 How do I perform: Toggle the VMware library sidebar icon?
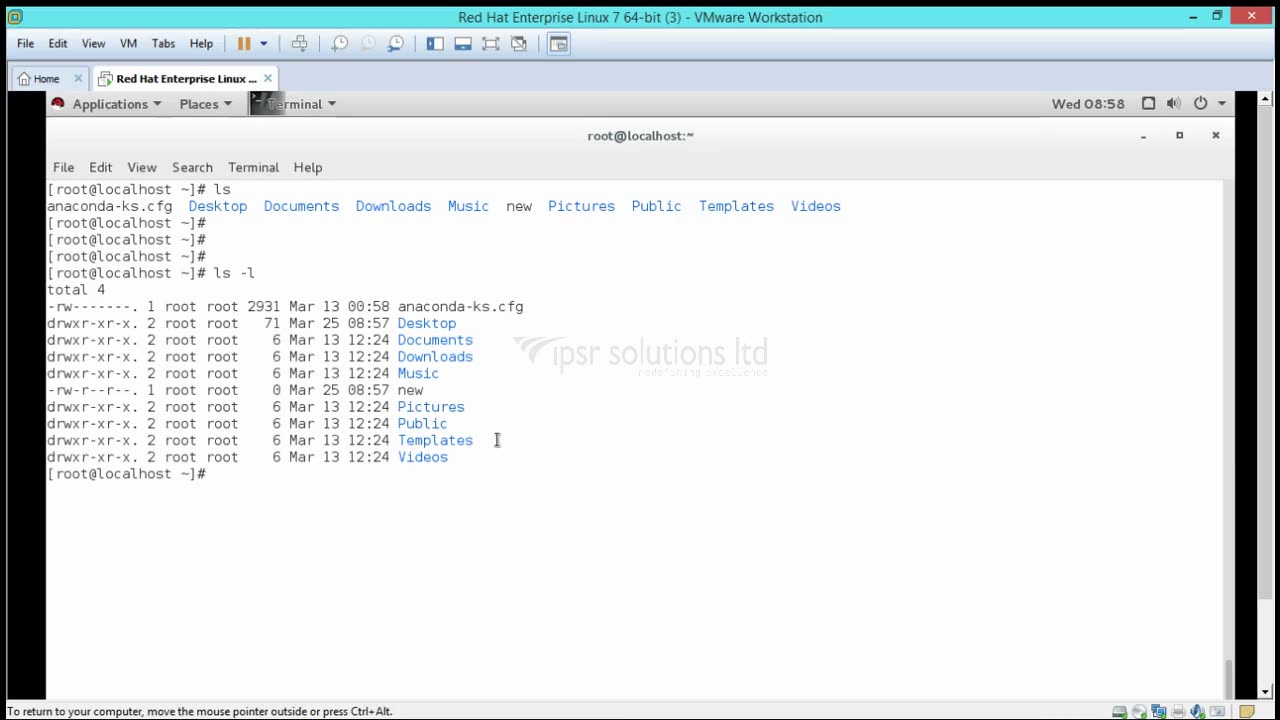(x=435, y=43)
